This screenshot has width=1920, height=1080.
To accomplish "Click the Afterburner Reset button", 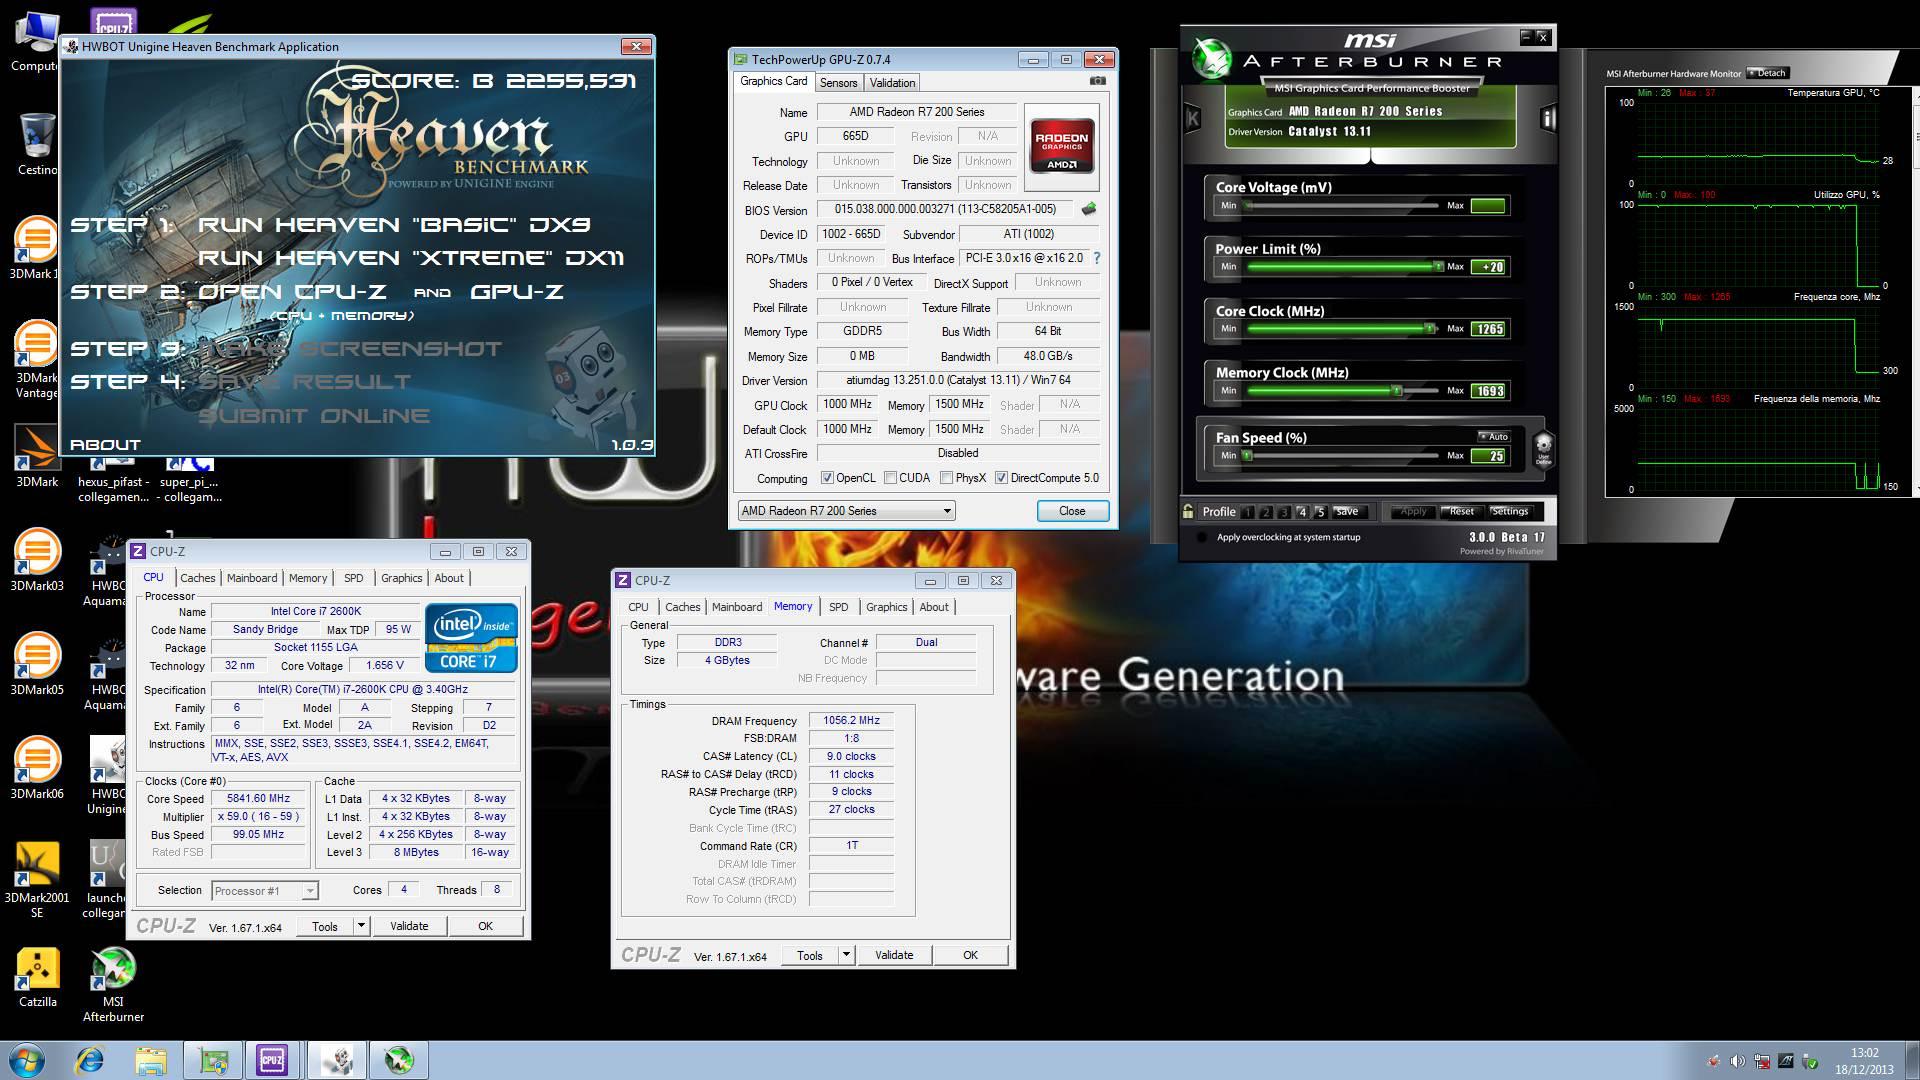I will [x=1461, y=511].
